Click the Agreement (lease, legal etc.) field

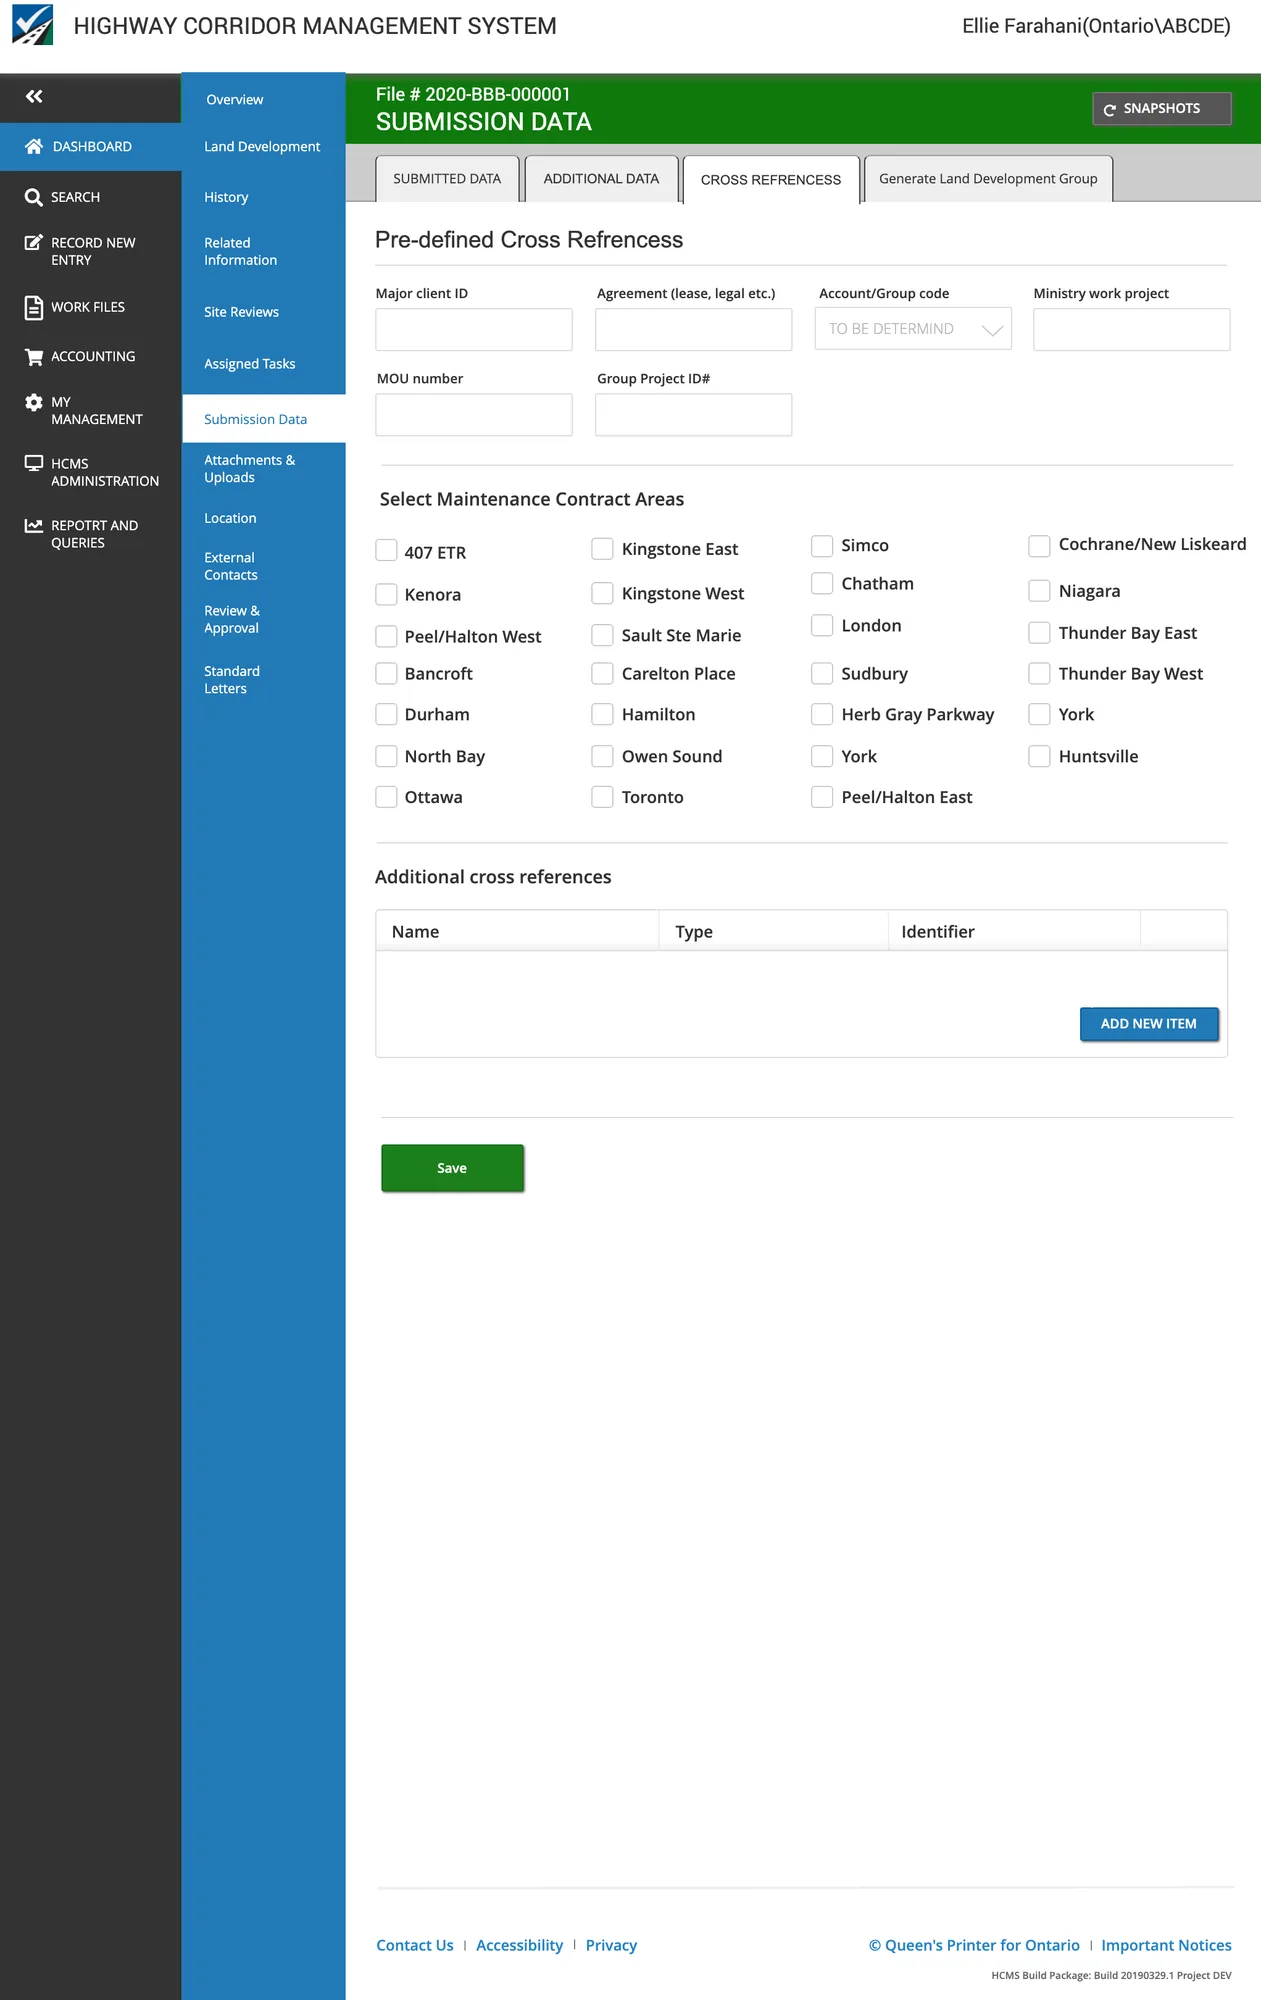694,330
